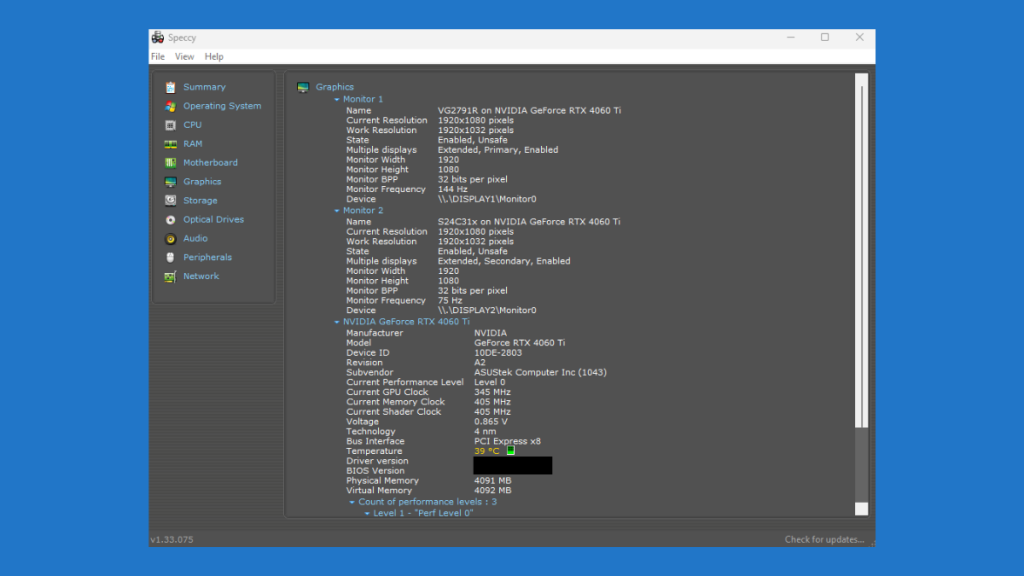Open the Motherboard section
Viewport: 1024px width, 576px height.
click(x=210, y=163)
